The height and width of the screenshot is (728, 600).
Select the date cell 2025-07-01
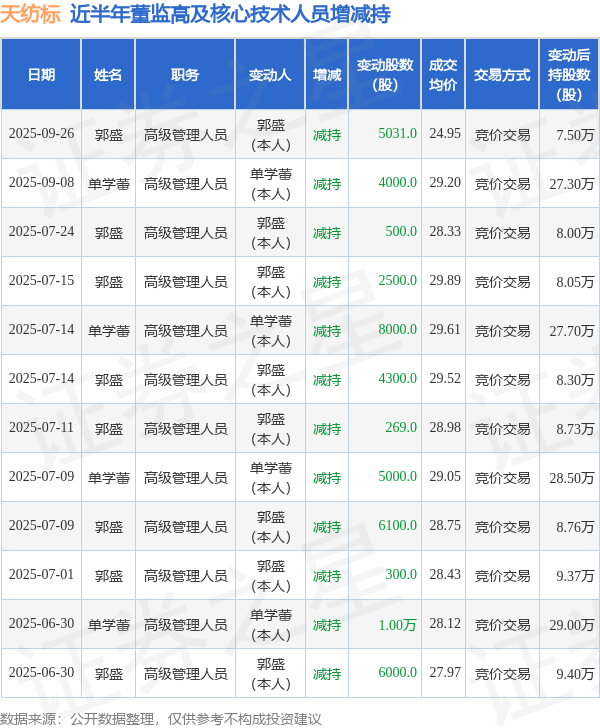coord(41,575)
